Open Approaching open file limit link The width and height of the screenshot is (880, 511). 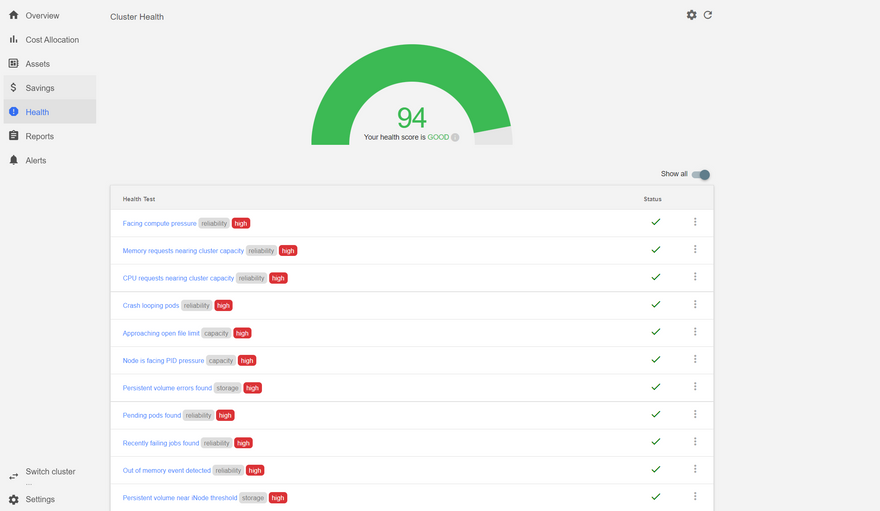coord(161,333)
